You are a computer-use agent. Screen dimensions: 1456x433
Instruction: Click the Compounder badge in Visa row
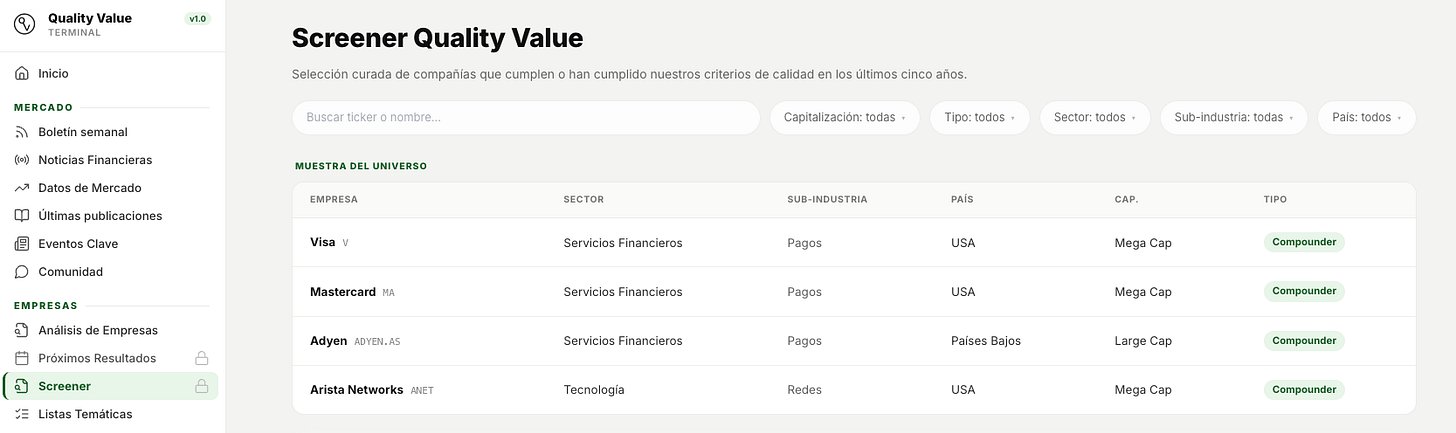pyautogui.click(x=1304, y=242)
